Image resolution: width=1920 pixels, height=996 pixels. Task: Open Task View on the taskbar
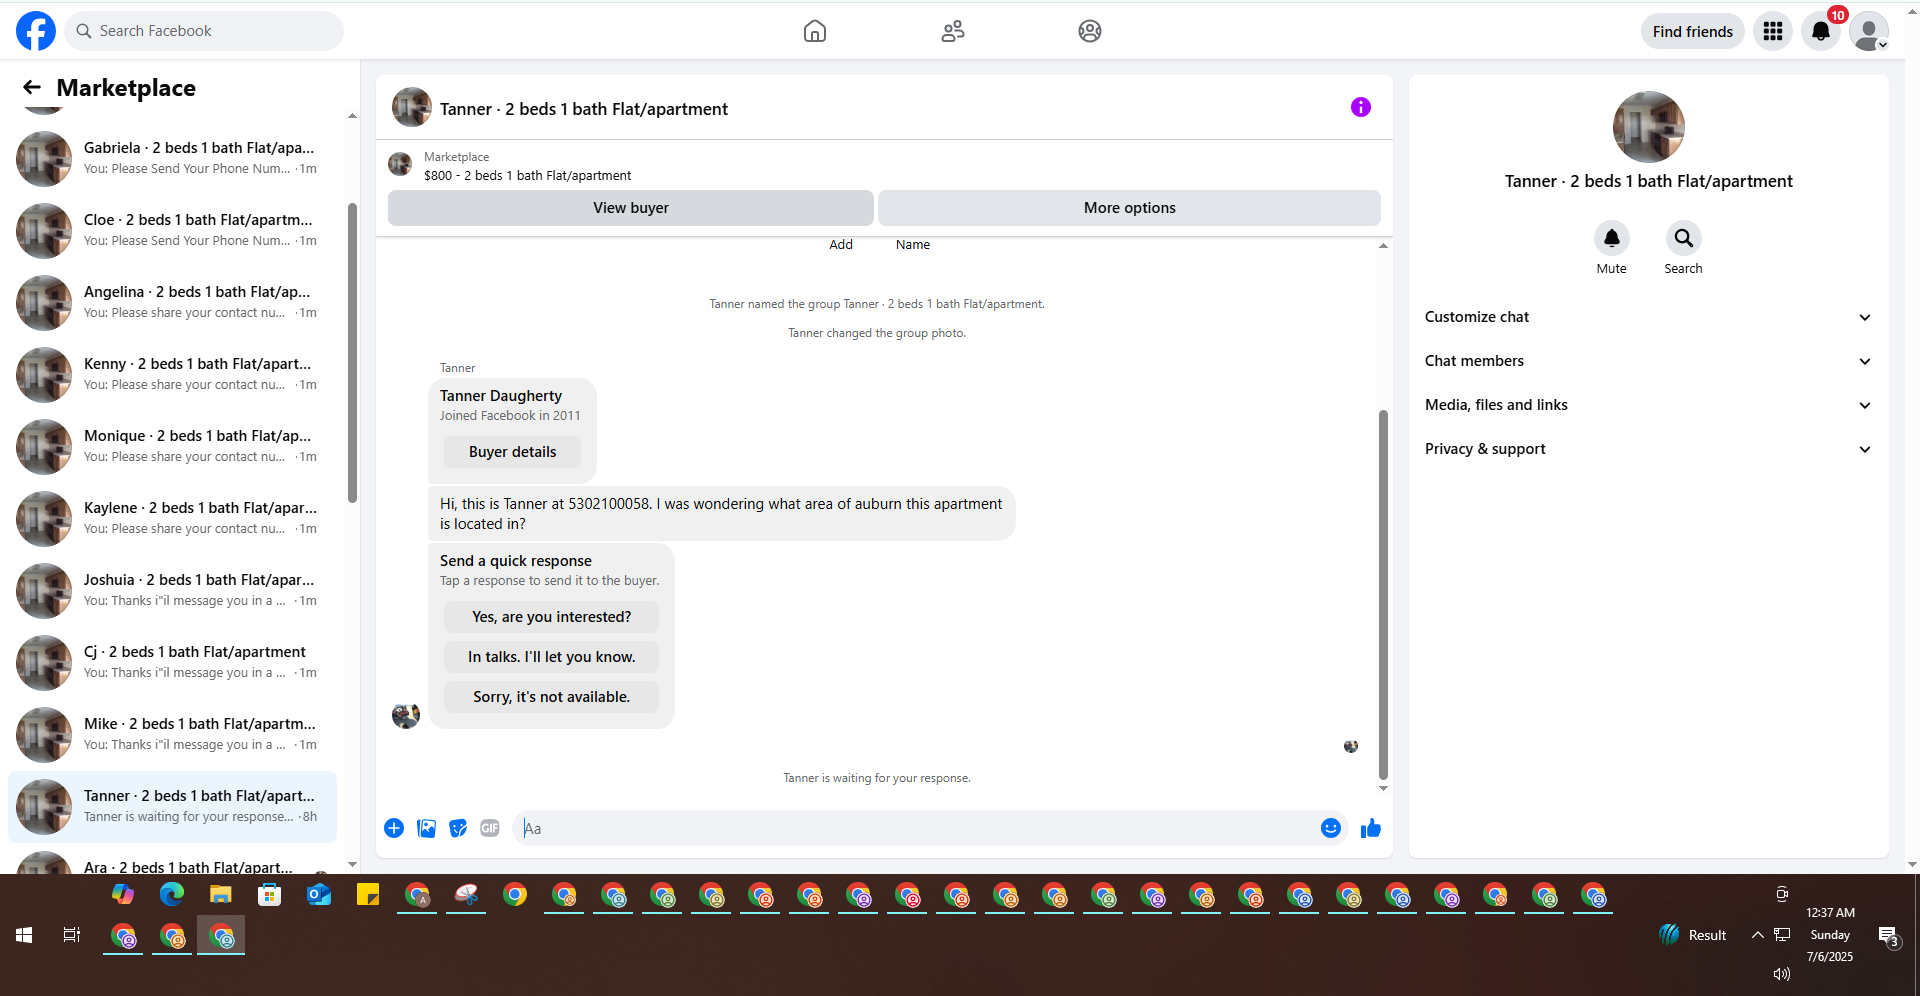coord(72,935)
